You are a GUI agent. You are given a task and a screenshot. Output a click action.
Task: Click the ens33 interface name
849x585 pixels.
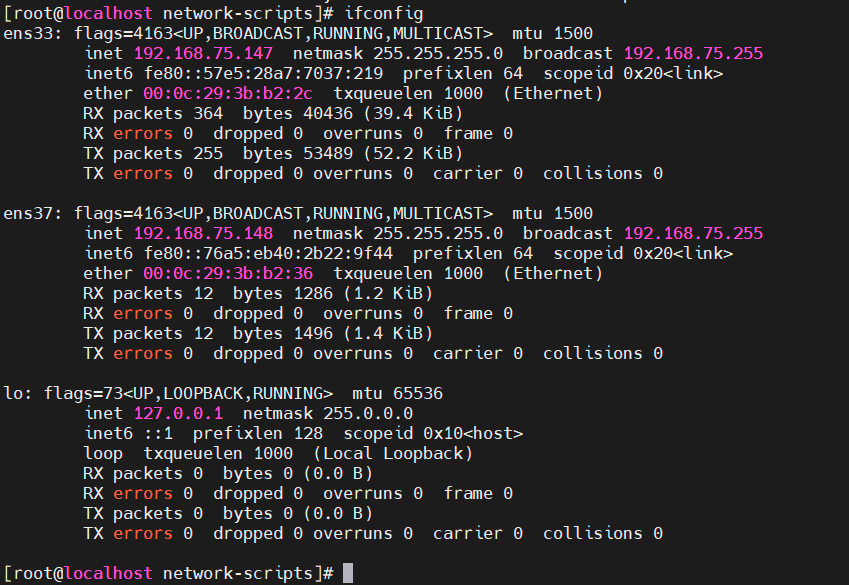click(x=28, y=34)
